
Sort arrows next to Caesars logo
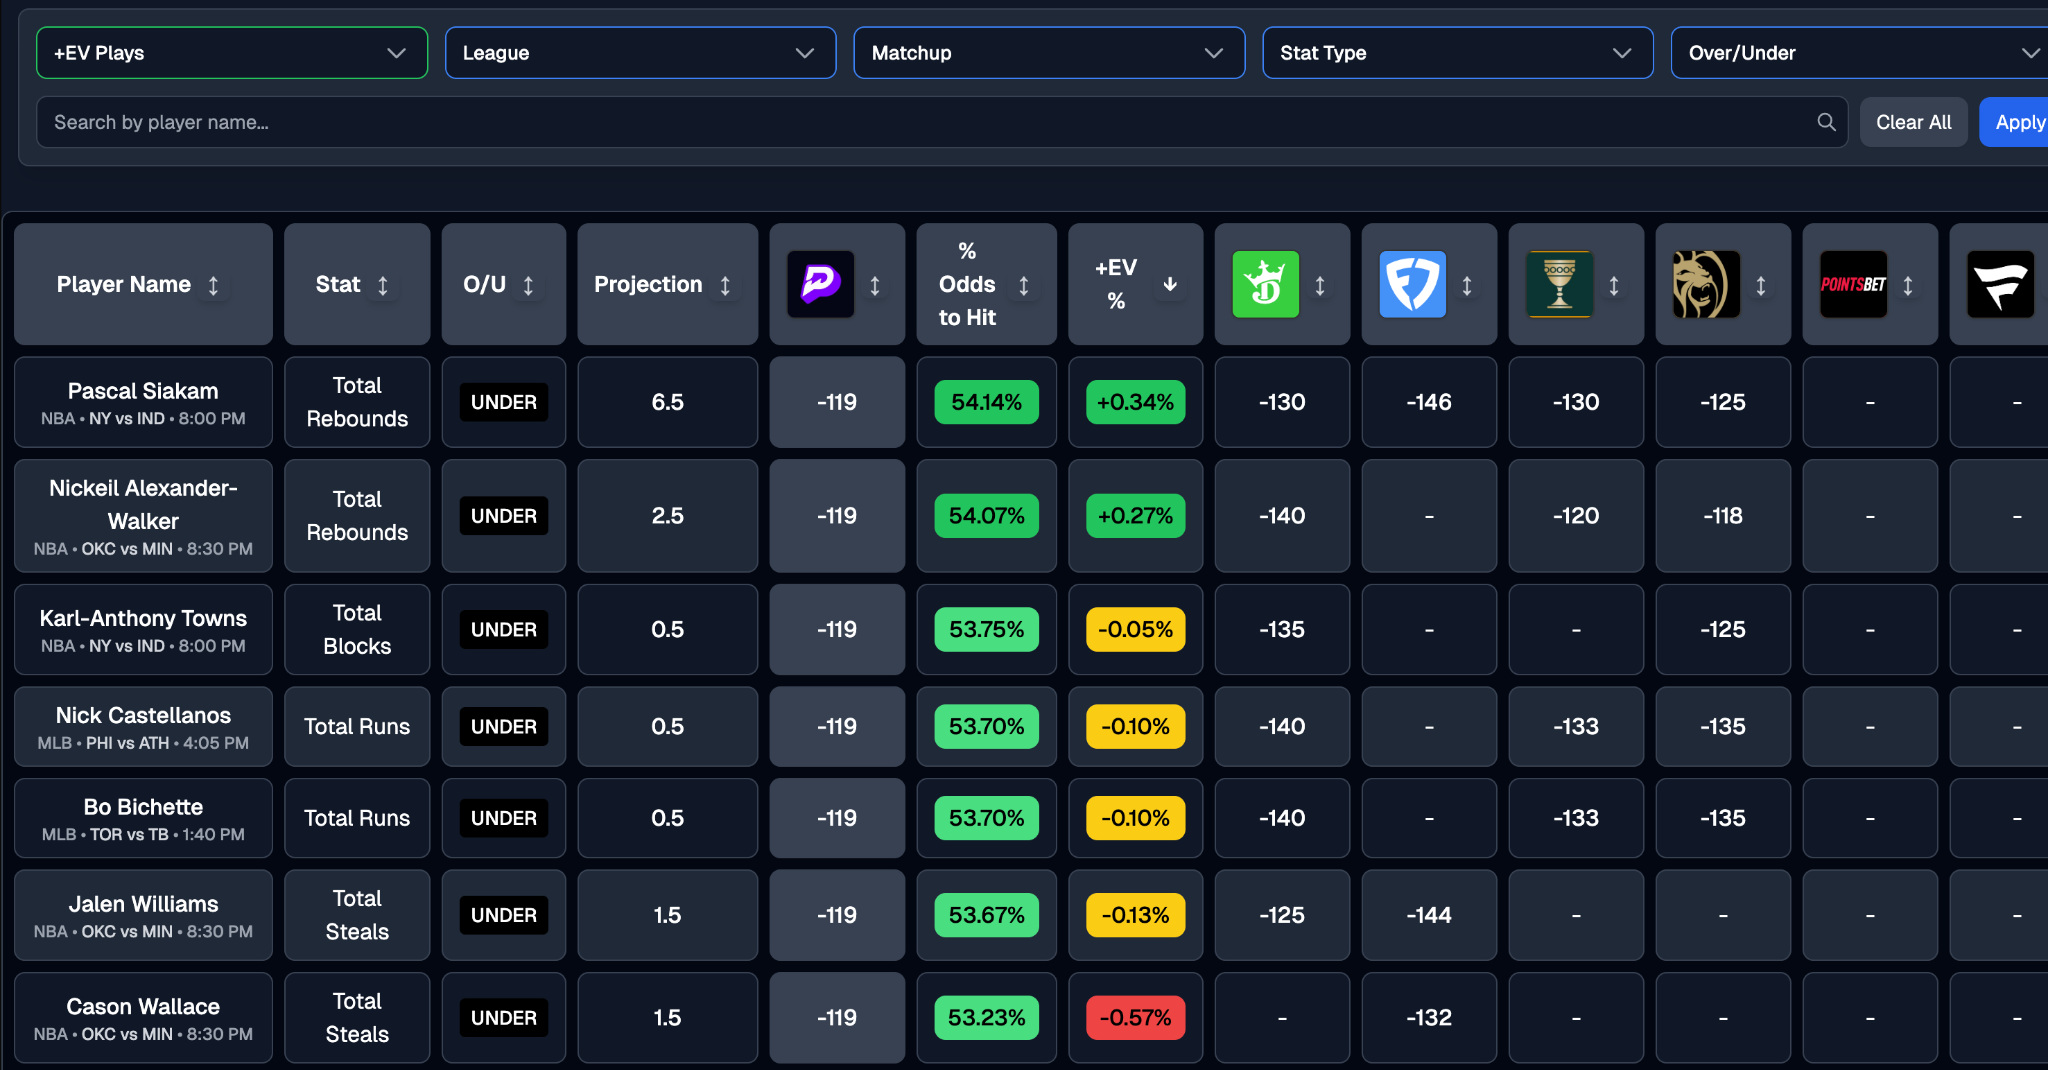point(1614,286)
